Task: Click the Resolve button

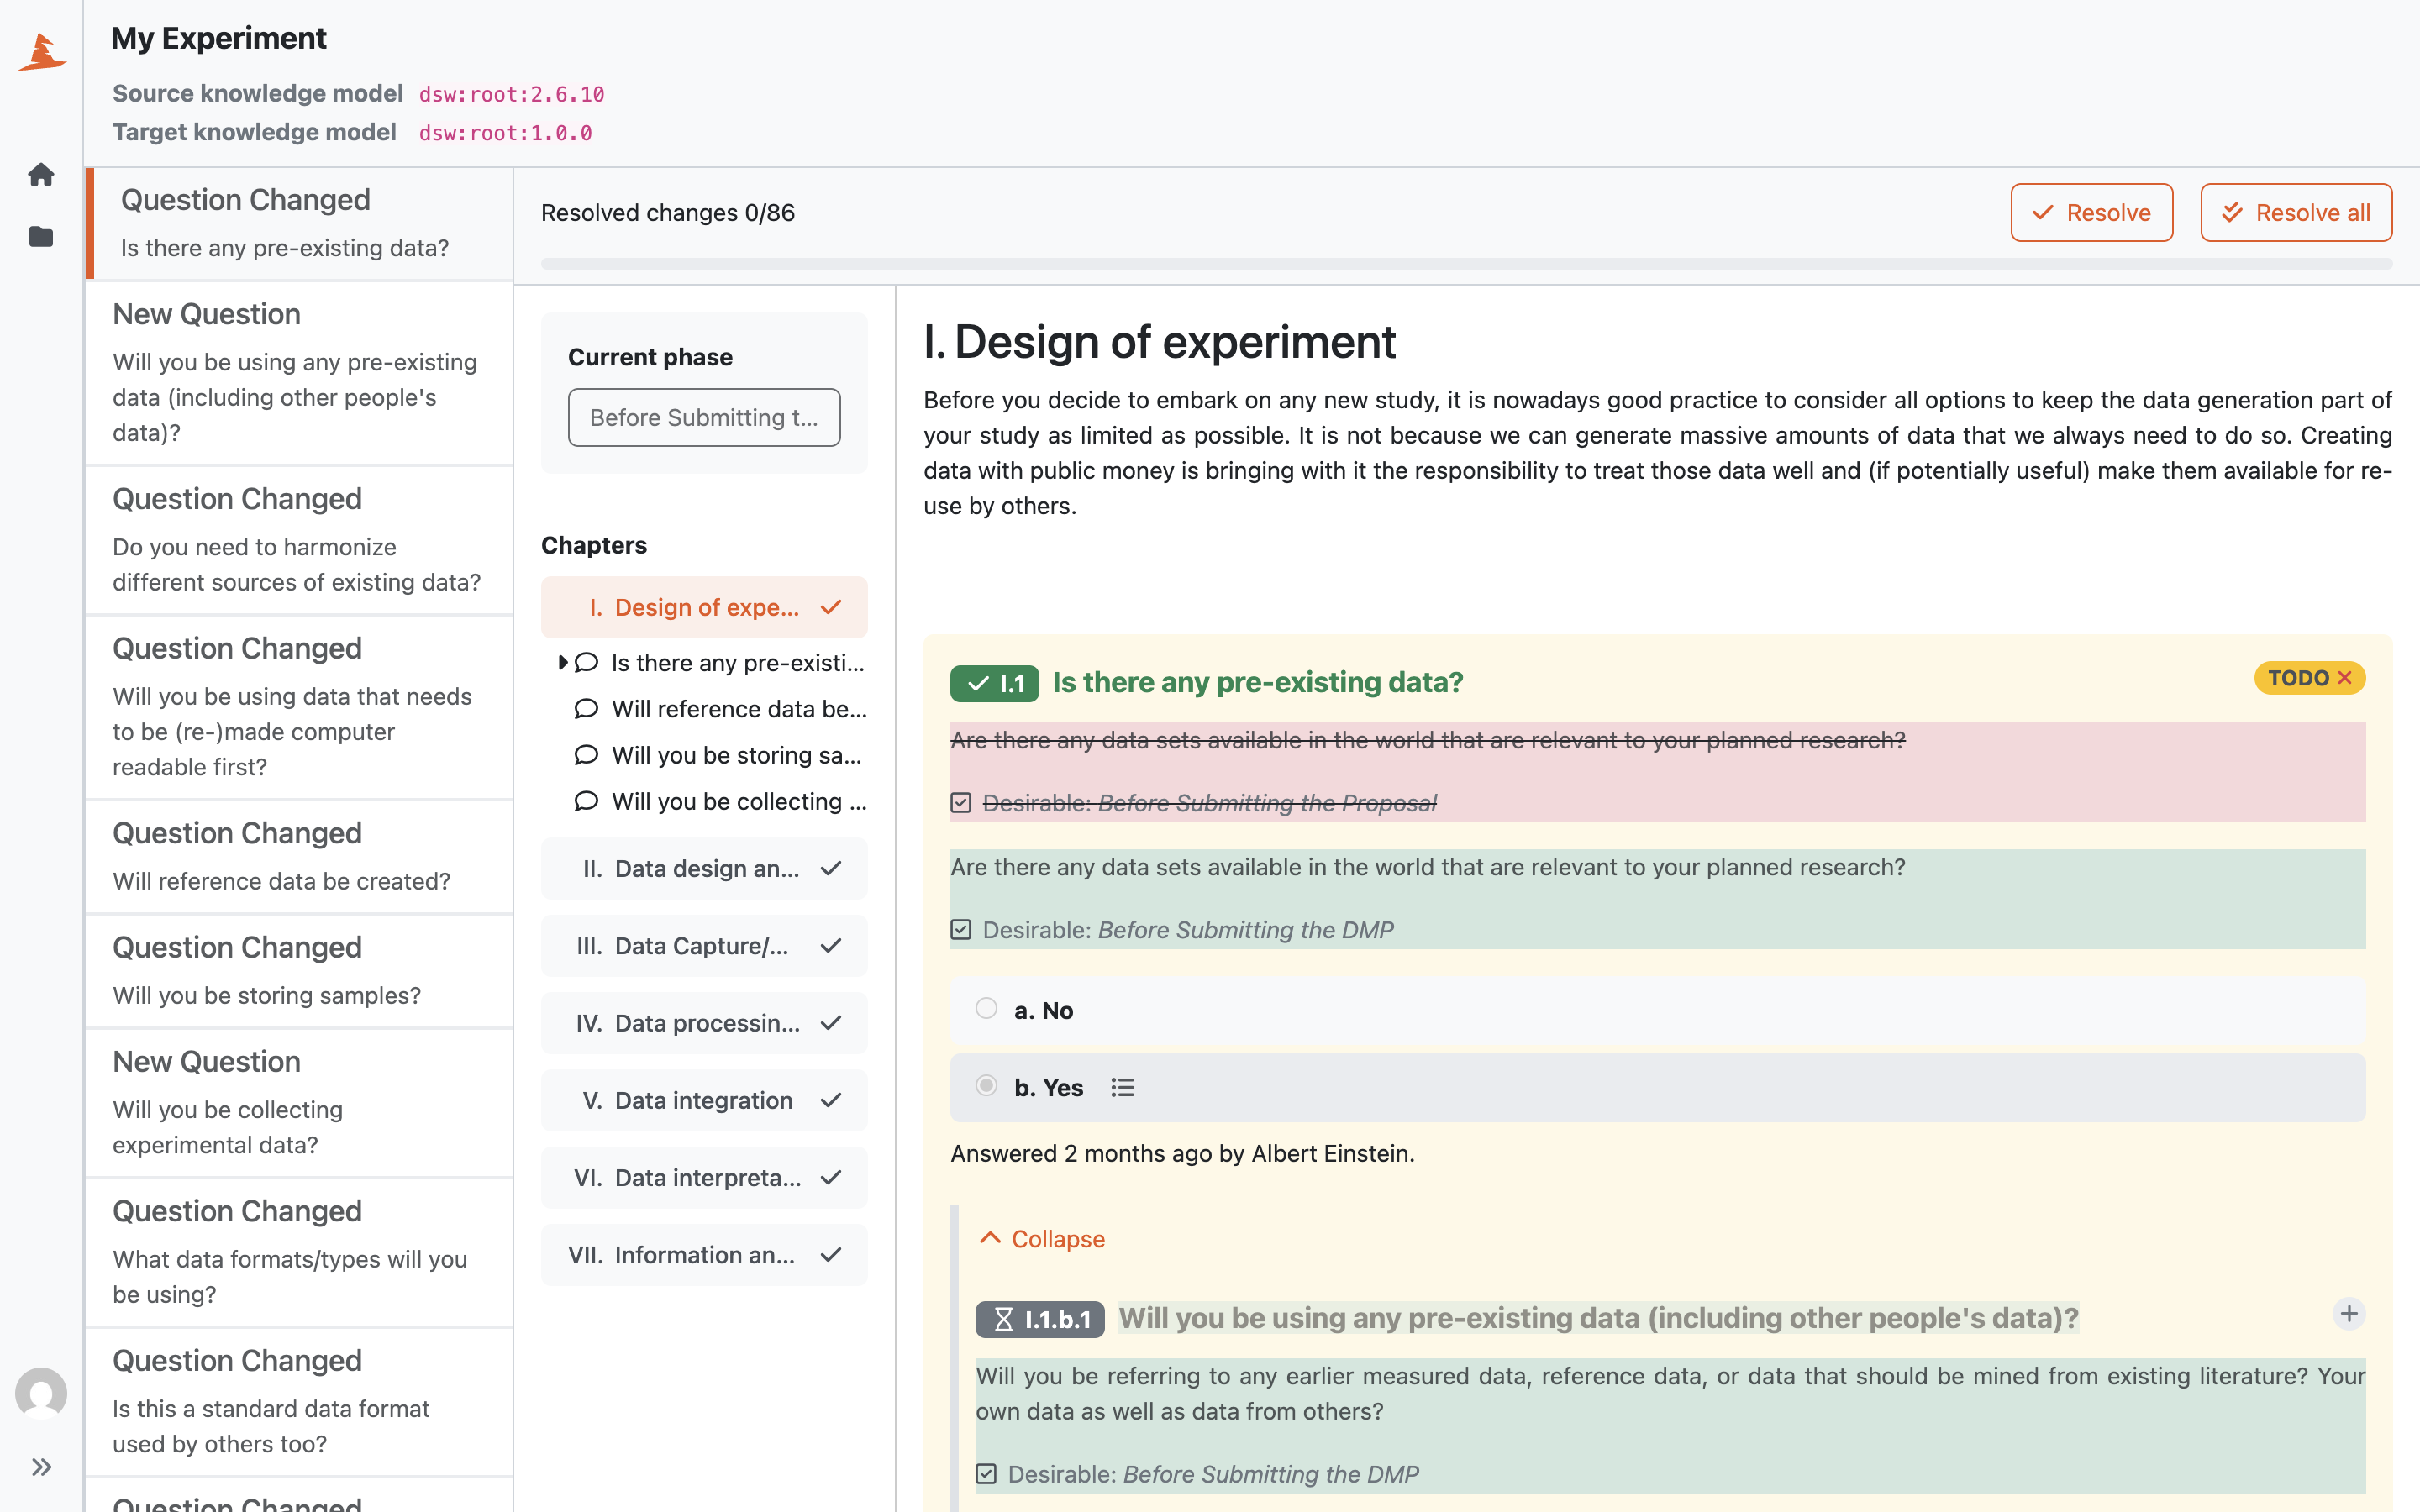Action: (2092, 212)
